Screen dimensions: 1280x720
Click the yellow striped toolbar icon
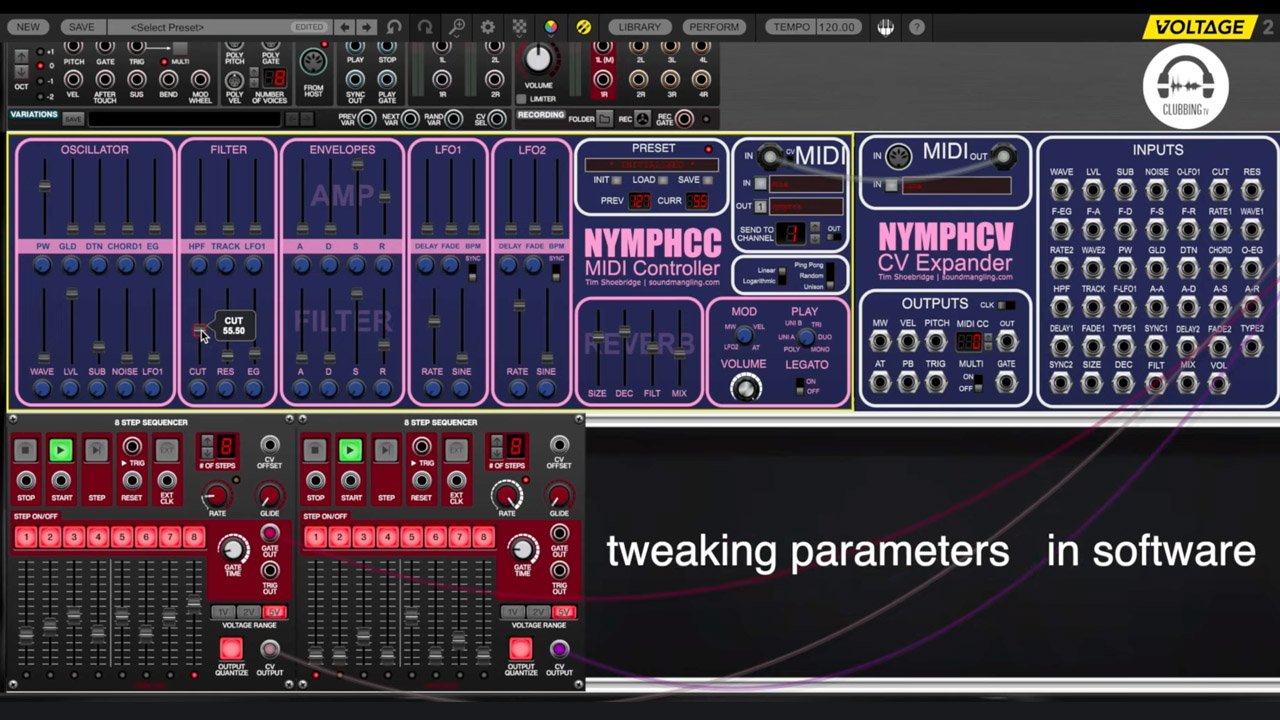583,27
